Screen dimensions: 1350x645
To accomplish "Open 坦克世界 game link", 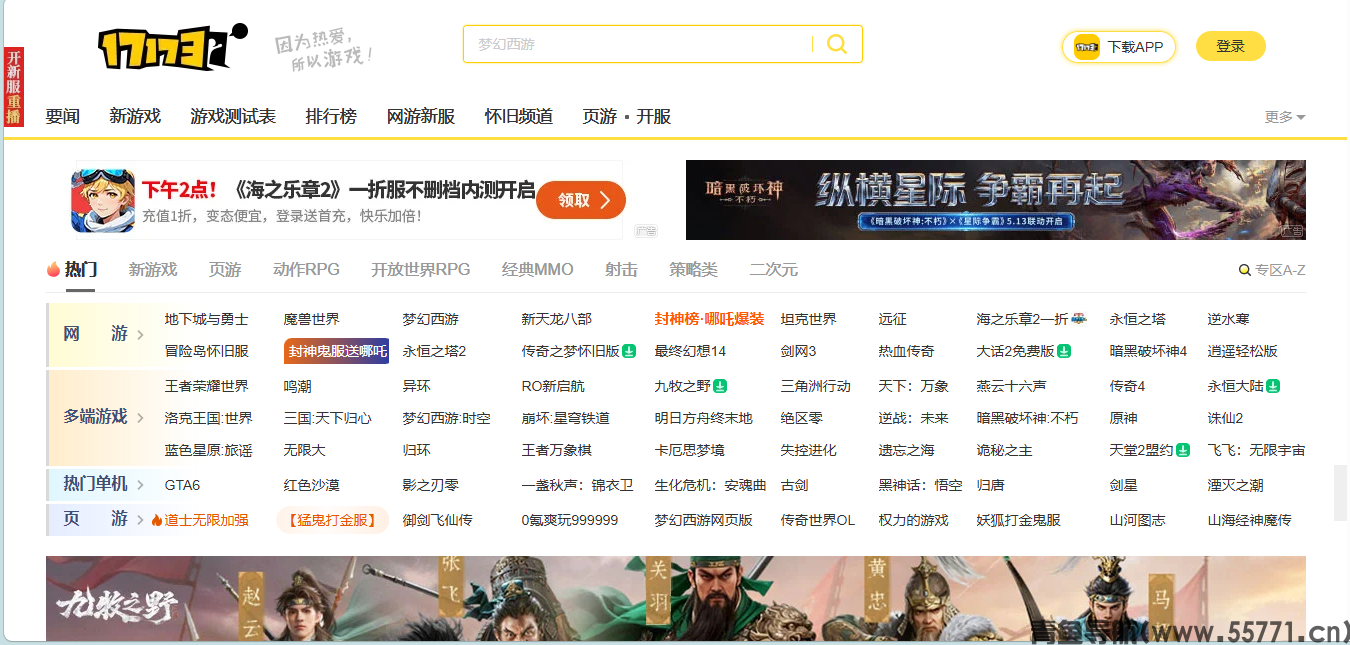I will 808,319.
